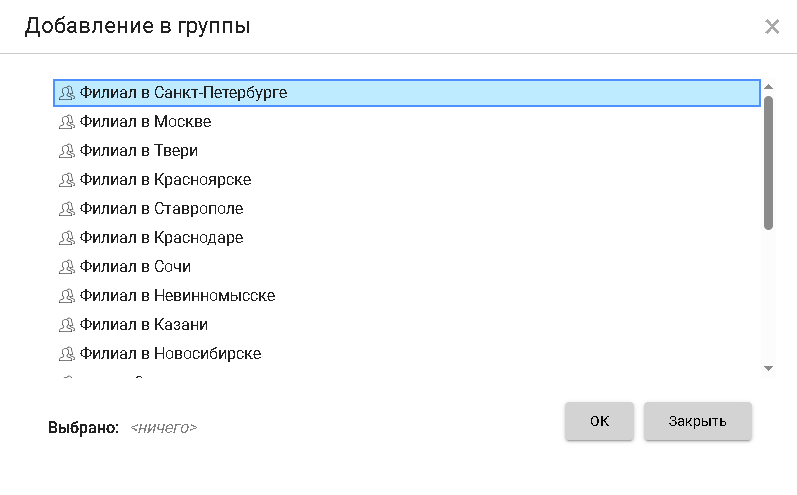Select the row Филиал в Казани

point(407,325)
